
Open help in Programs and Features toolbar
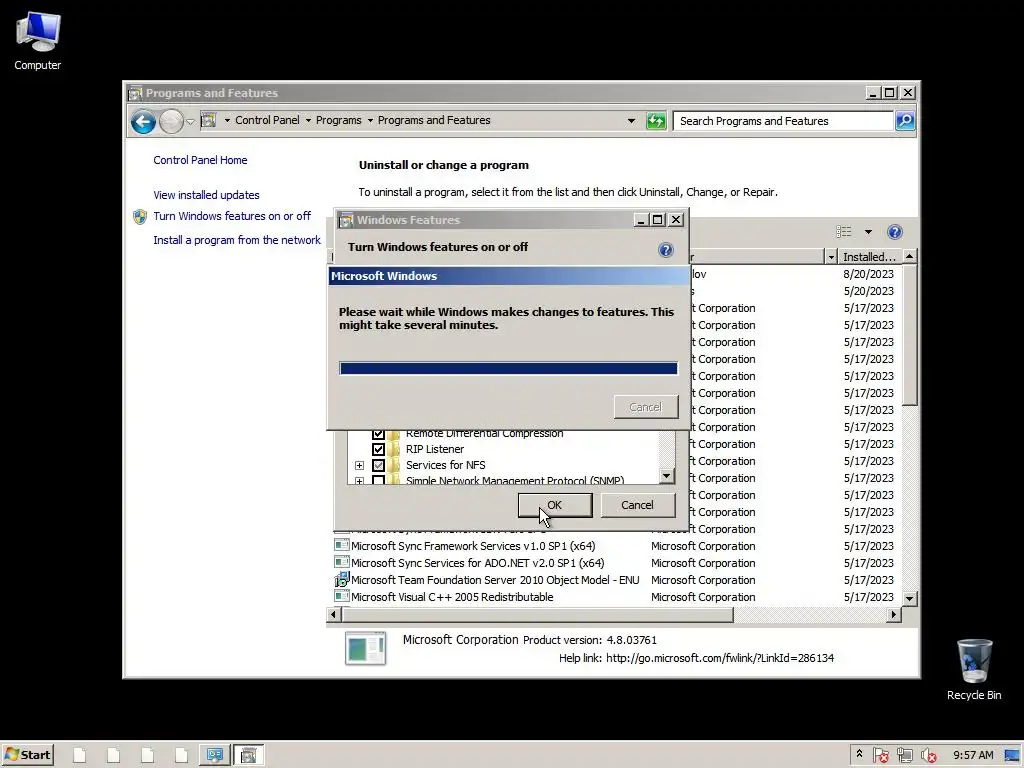(895, 232)
